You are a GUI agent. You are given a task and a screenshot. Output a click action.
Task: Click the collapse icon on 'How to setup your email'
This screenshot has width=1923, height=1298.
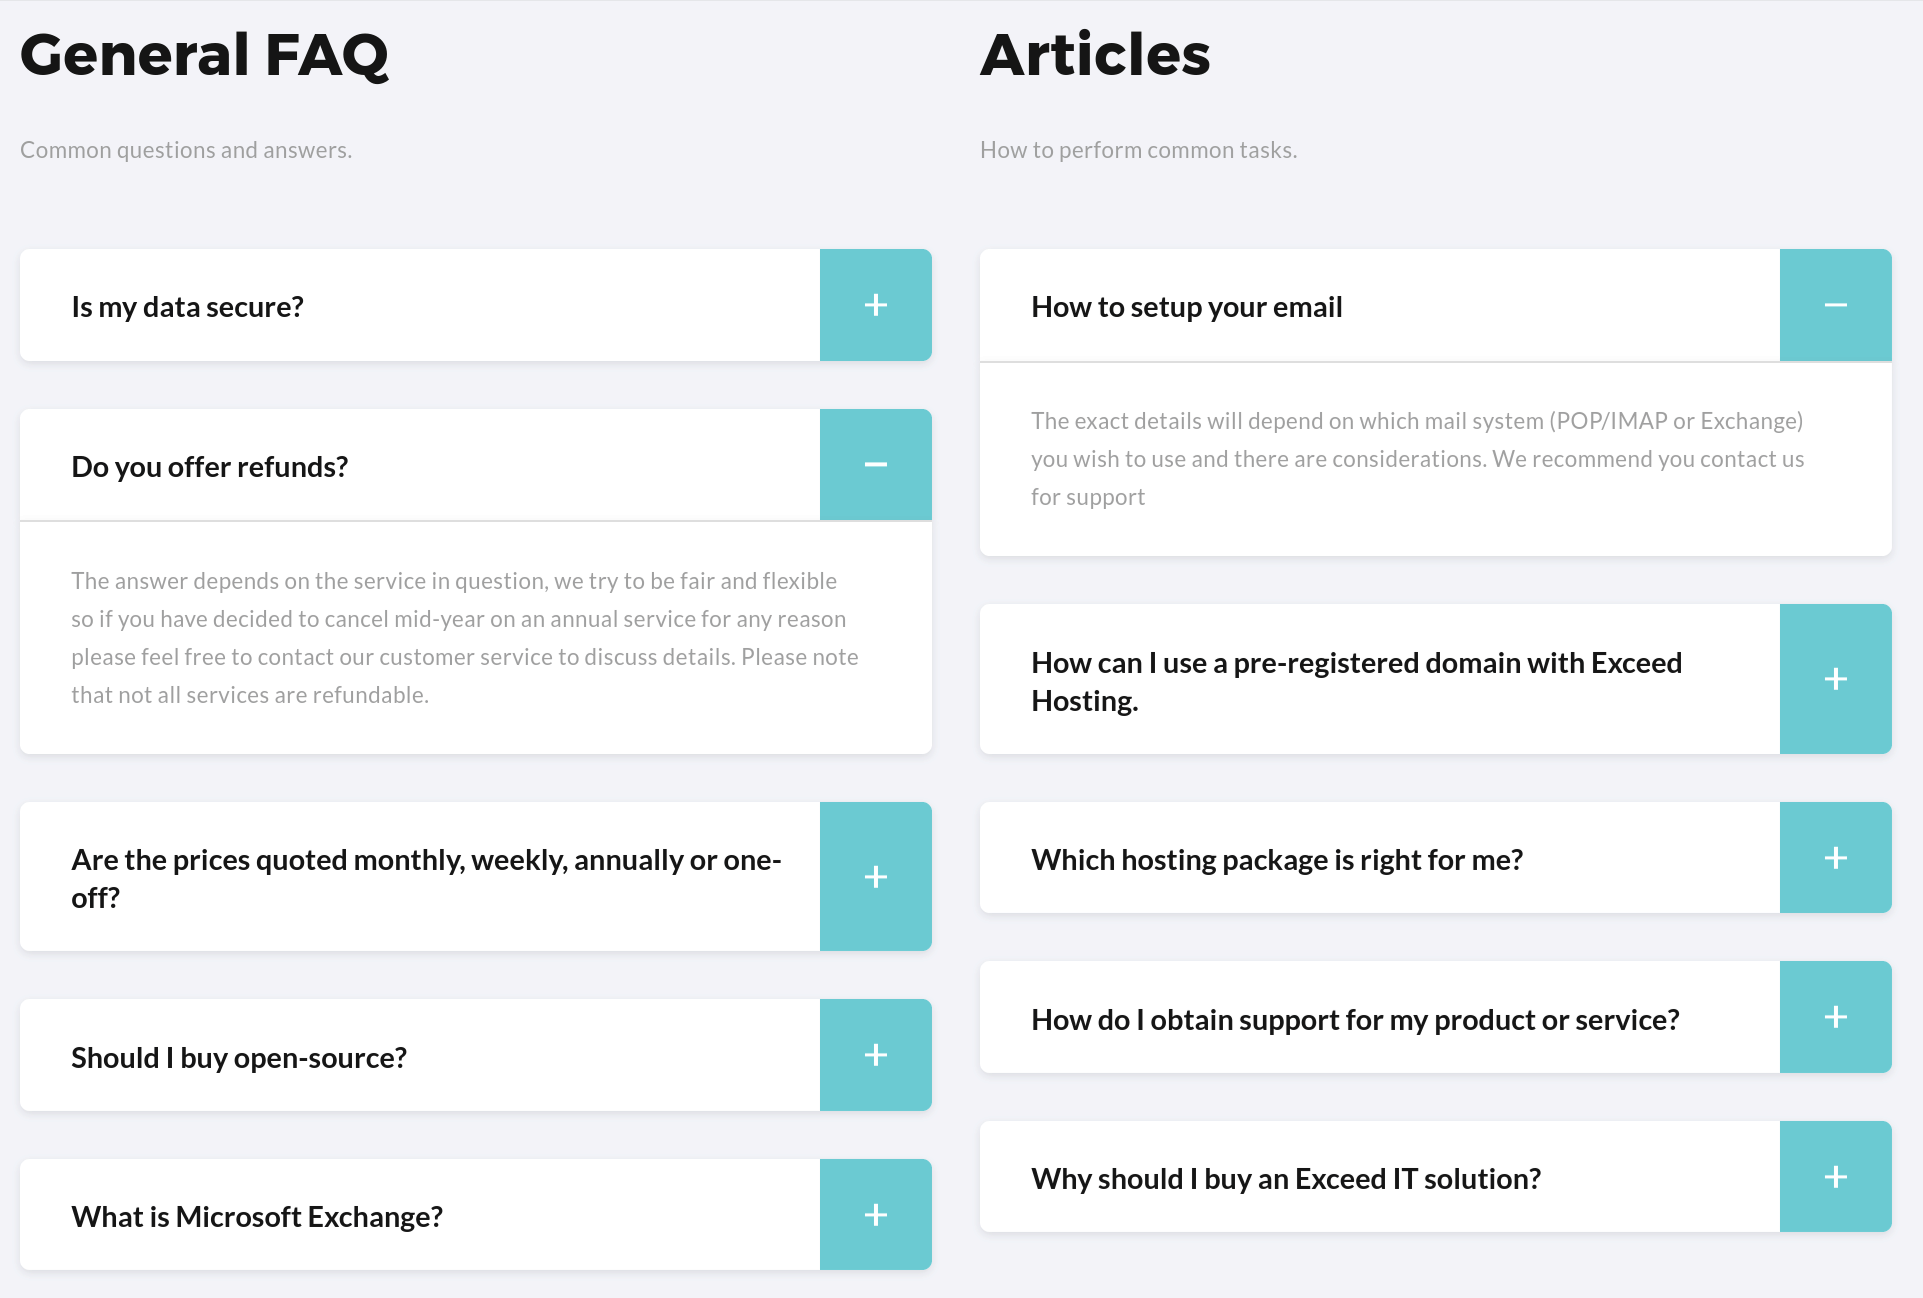[1836, 306]
